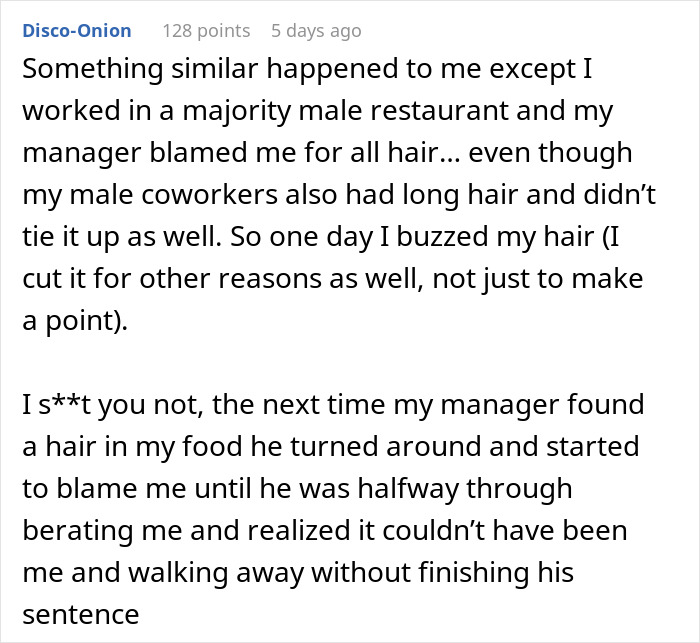Click the line starting 'my male coworkers also'

[339, 195]
